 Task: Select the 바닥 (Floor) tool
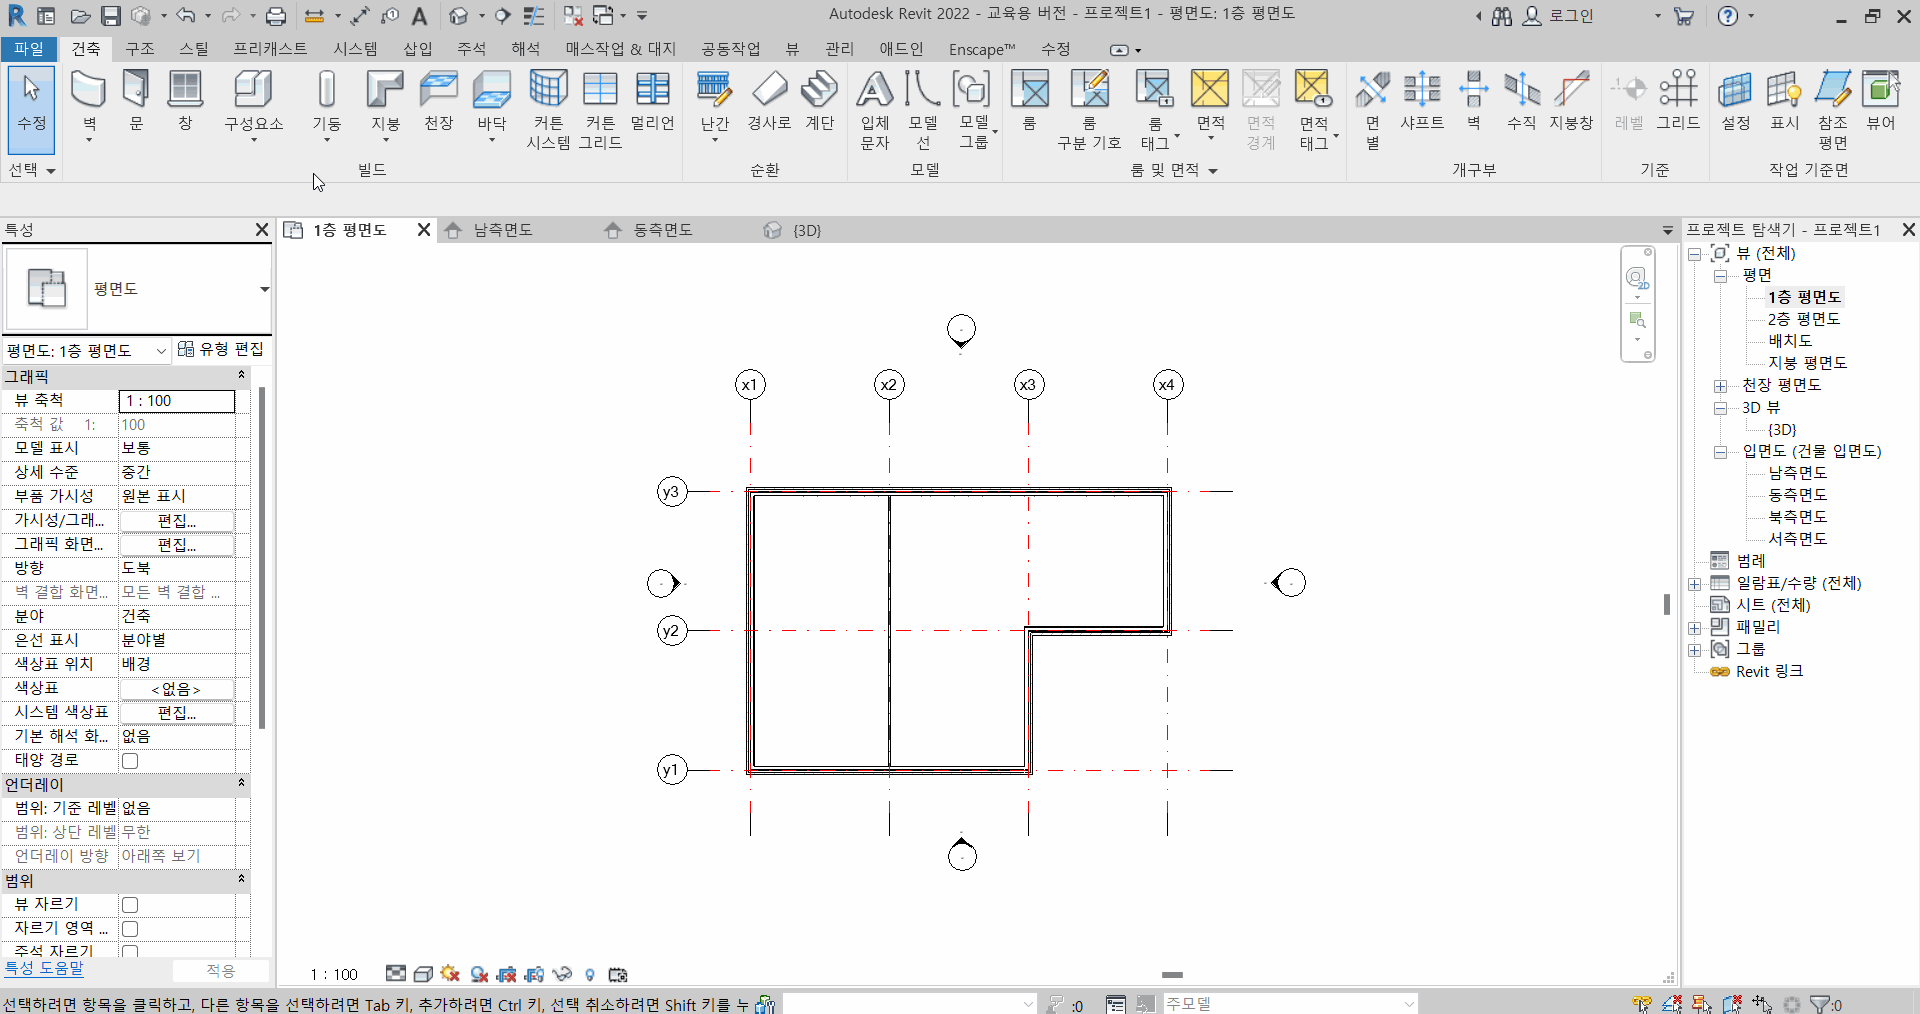coord(491,100)
